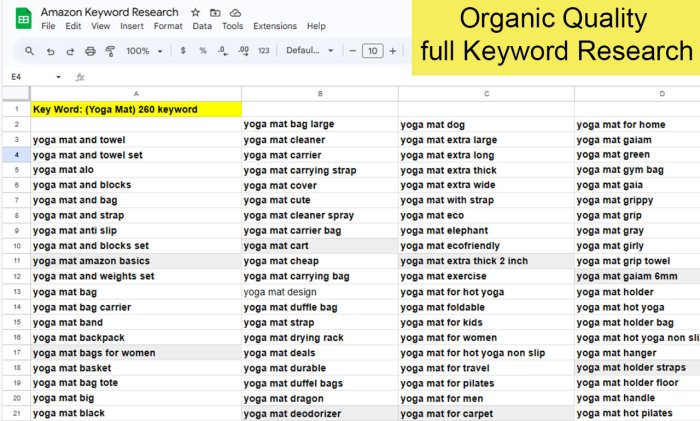
Task: Format as currency with dollar icon
Action: (x=183, y=51)
